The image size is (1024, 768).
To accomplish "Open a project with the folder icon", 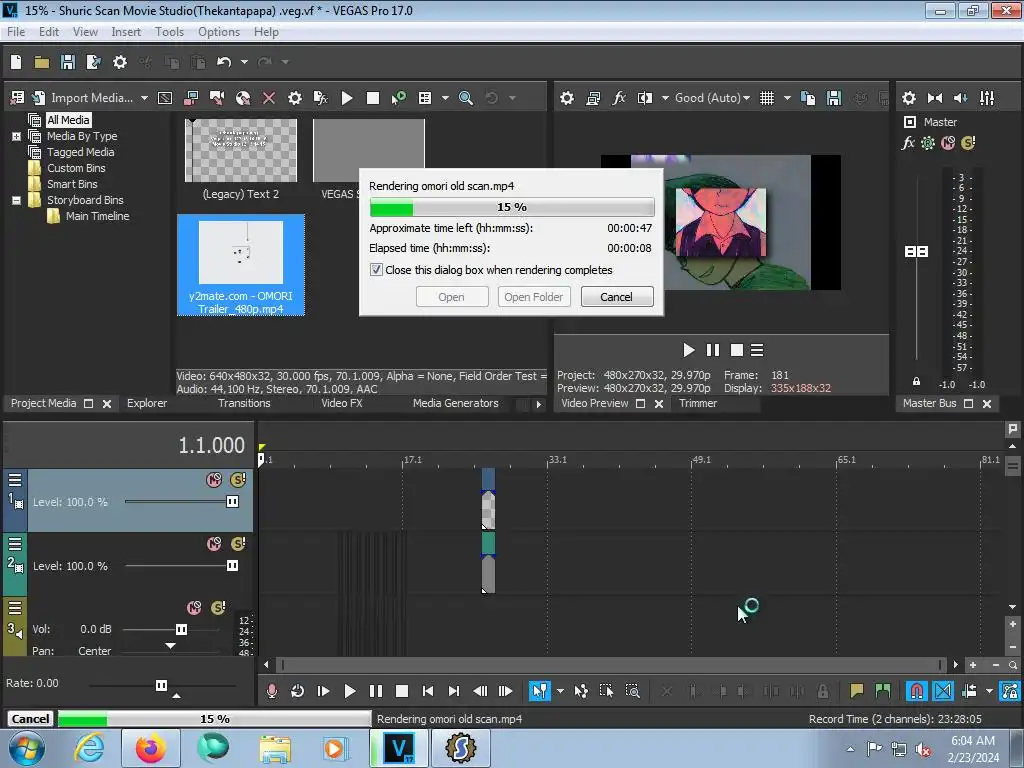I will pos(42,62).
